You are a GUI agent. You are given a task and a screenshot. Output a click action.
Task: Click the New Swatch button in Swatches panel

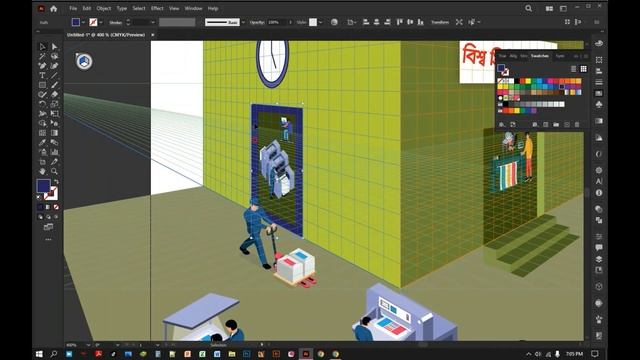tap(567, 124)
